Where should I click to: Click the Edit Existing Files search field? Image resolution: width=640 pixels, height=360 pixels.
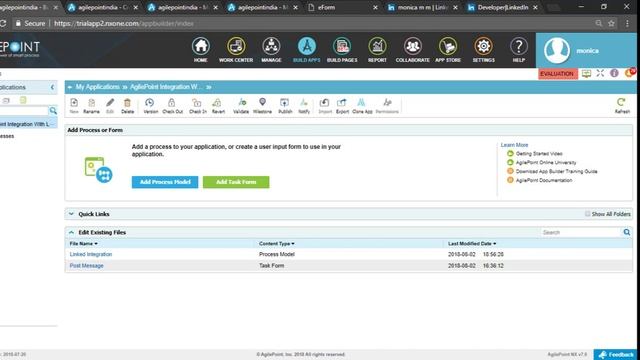(x=580, y=232)
